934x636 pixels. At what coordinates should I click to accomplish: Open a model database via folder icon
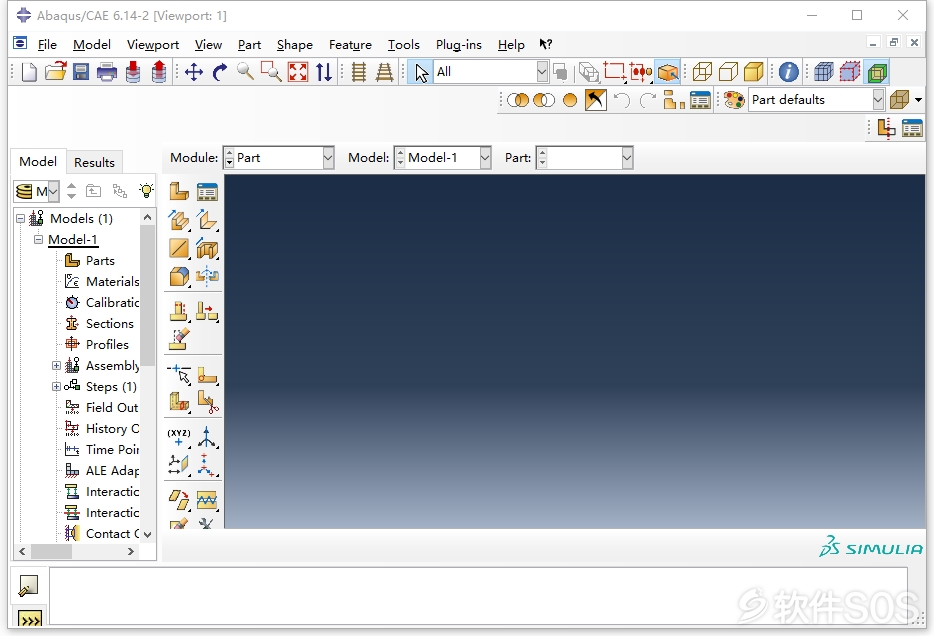(55, 72)
